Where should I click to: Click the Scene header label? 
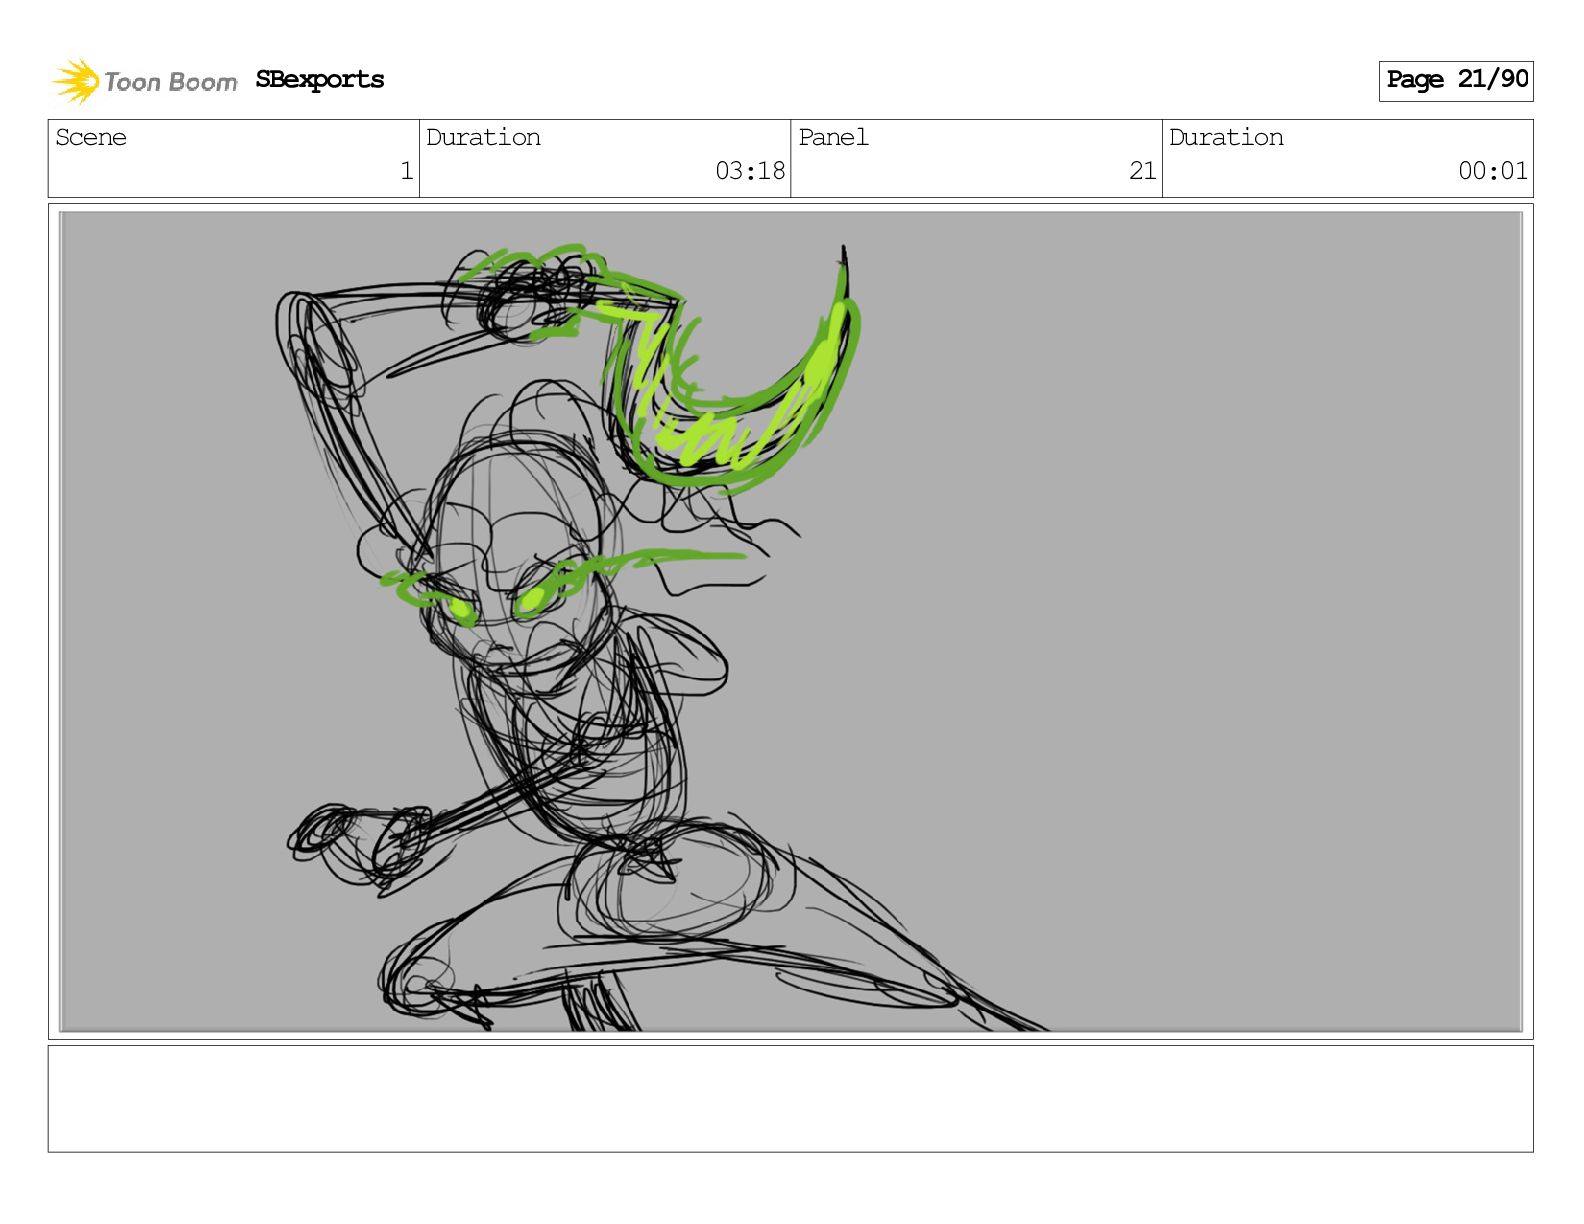(x=91, y=137)
